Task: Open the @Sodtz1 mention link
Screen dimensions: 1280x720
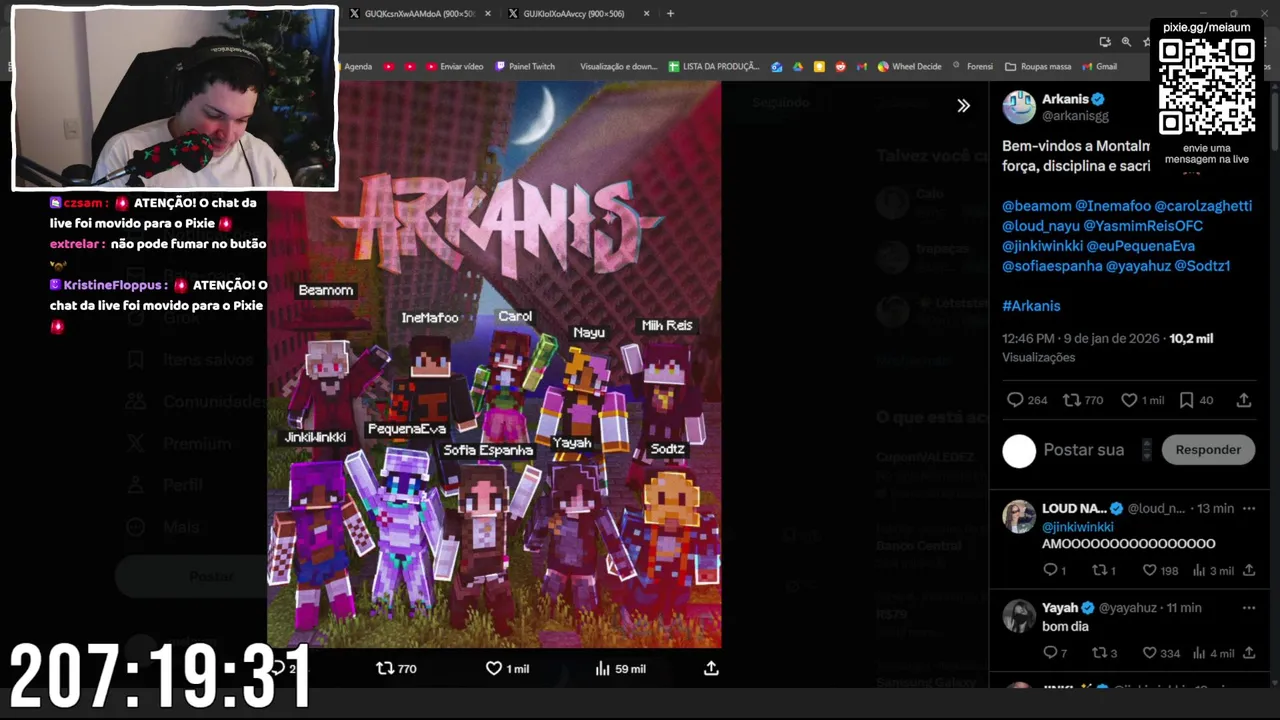Action: tap(1202, 266)
